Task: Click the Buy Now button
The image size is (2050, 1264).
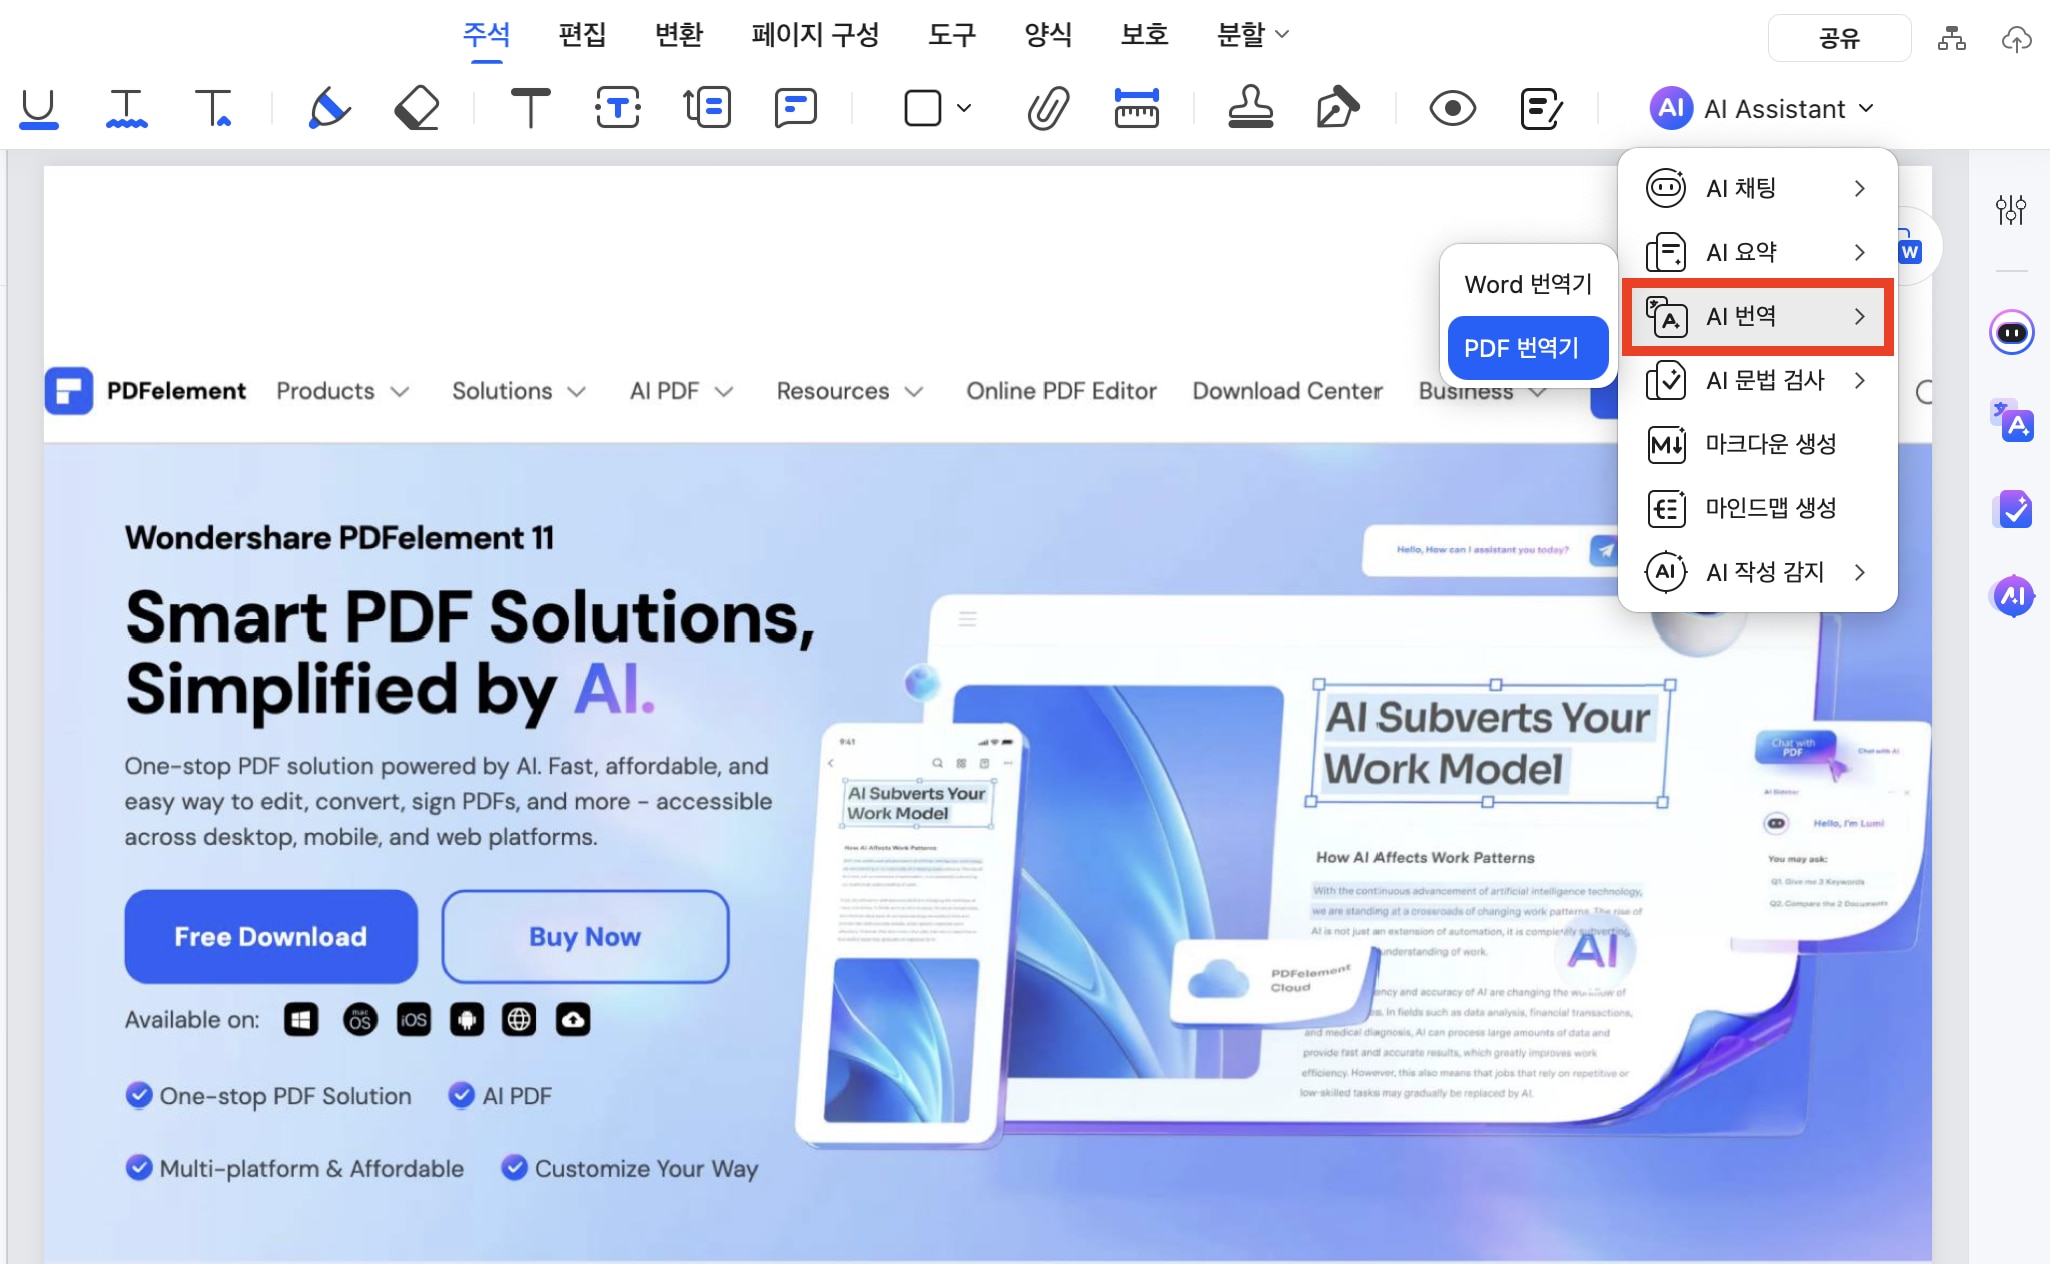Action: [585, 937]
